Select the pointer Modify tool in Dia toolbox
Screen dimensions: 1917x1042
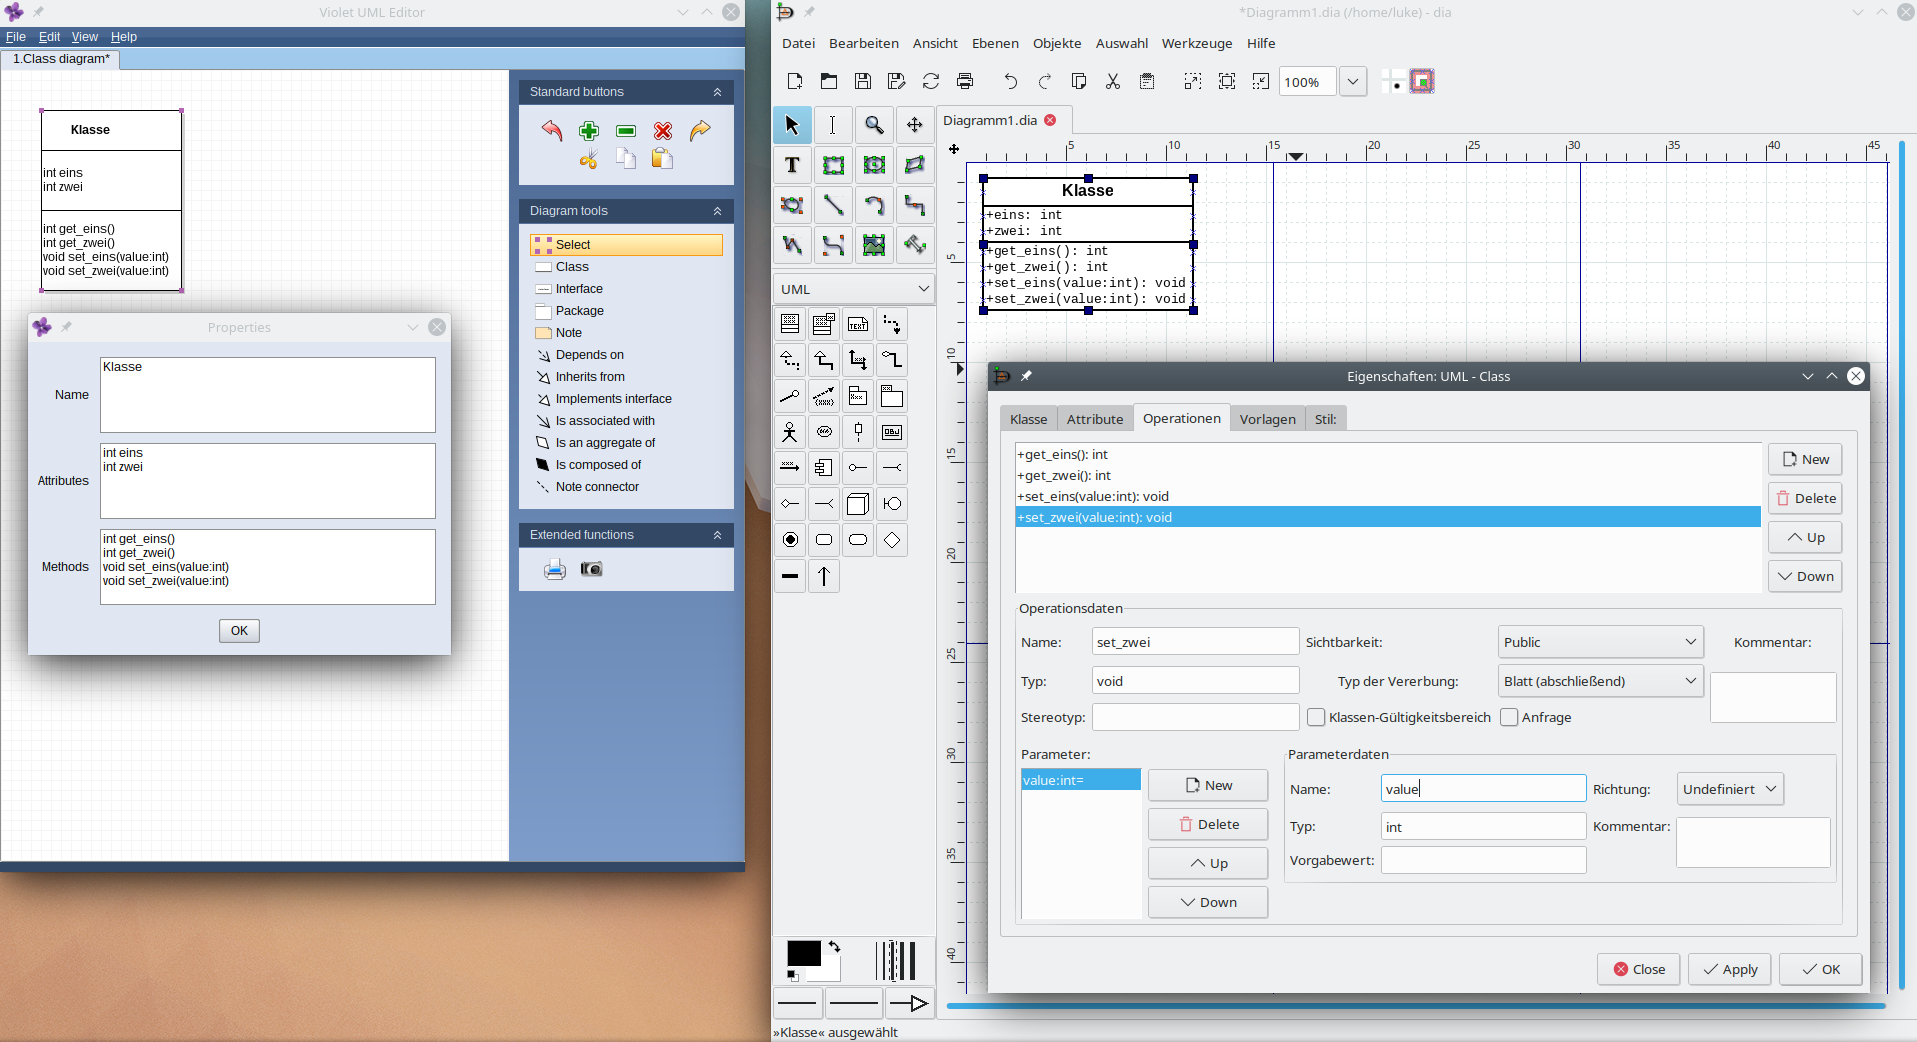(x=792, y=125)
